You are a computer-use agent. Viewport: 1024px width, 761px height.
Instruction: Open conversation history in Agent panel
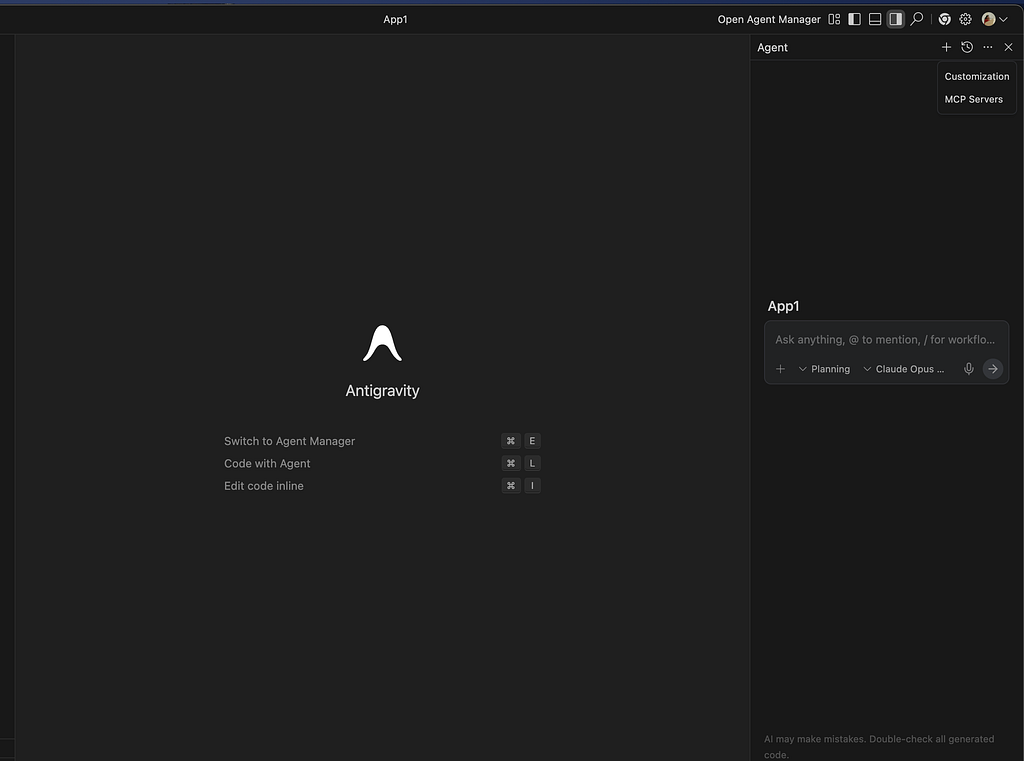click(966, 46)
